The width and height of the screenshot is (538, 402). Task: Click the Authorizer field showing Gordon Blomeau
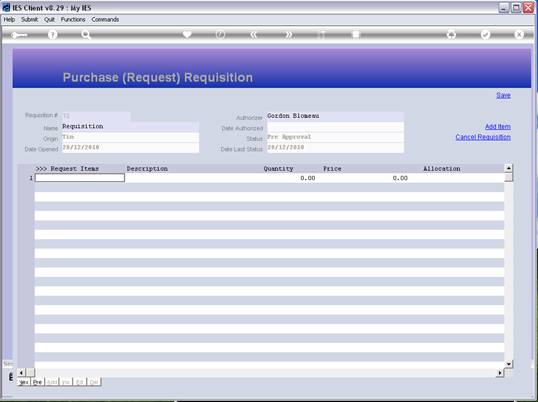(335, 116)
